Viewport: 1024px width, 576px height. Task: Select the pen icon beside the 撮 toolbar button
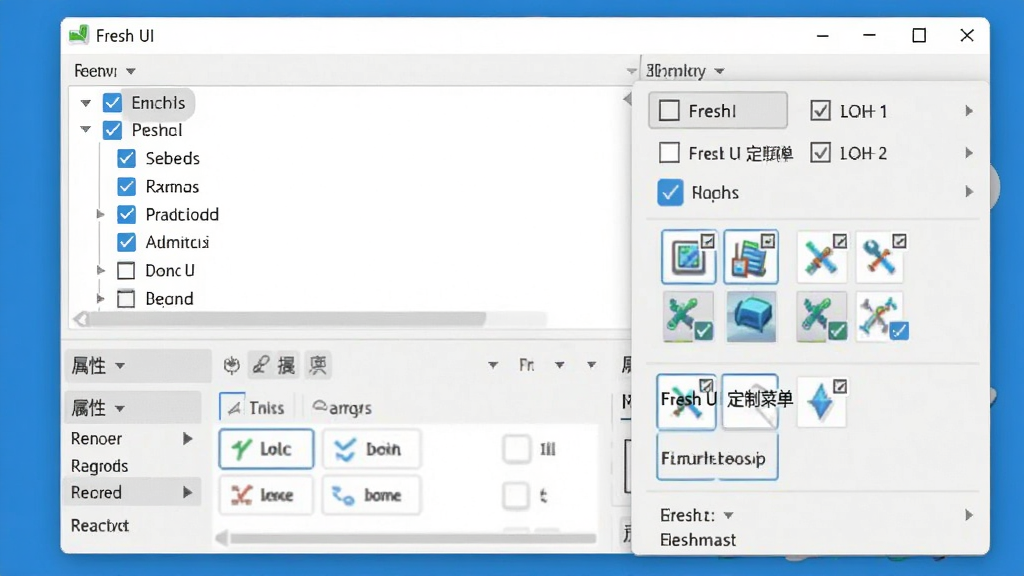coord(261,365)
